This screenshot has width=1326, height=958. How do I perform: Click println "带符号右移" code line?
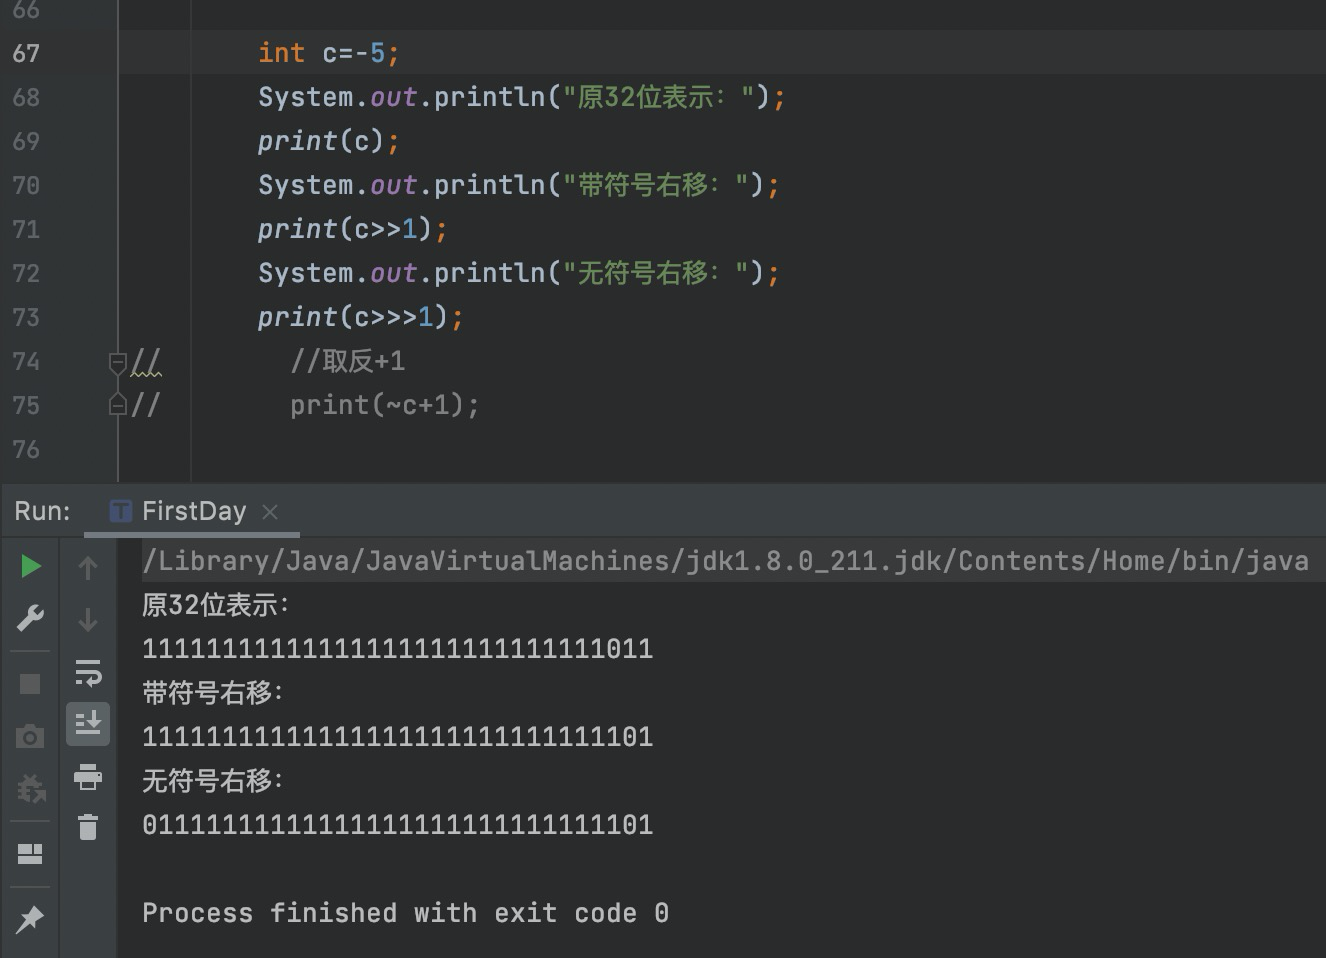coord(518,185)
